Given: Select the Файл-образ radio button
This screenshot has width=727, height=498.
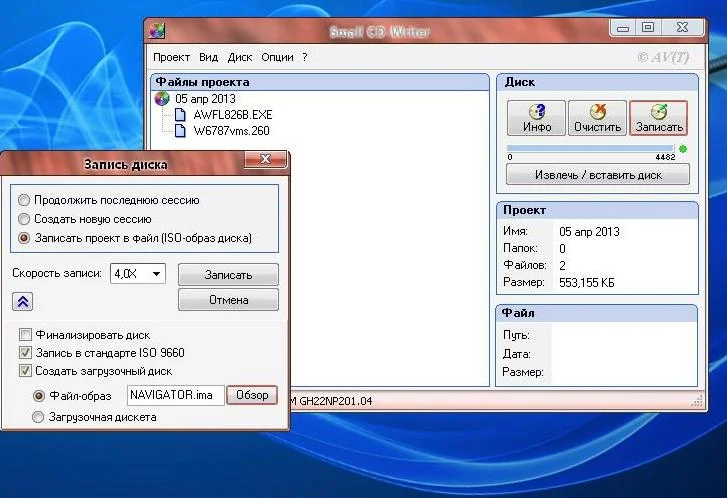Looking at the screenshot, I should click(39, 396).
